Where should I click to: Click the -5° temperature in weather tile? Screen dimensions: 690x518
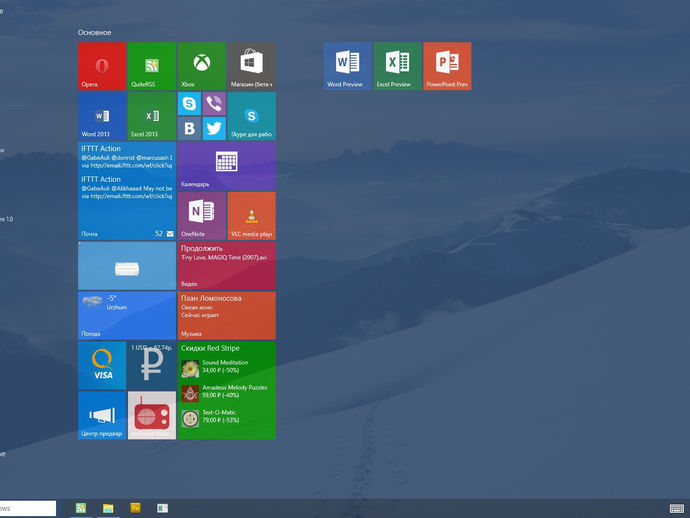coord(112,298)
